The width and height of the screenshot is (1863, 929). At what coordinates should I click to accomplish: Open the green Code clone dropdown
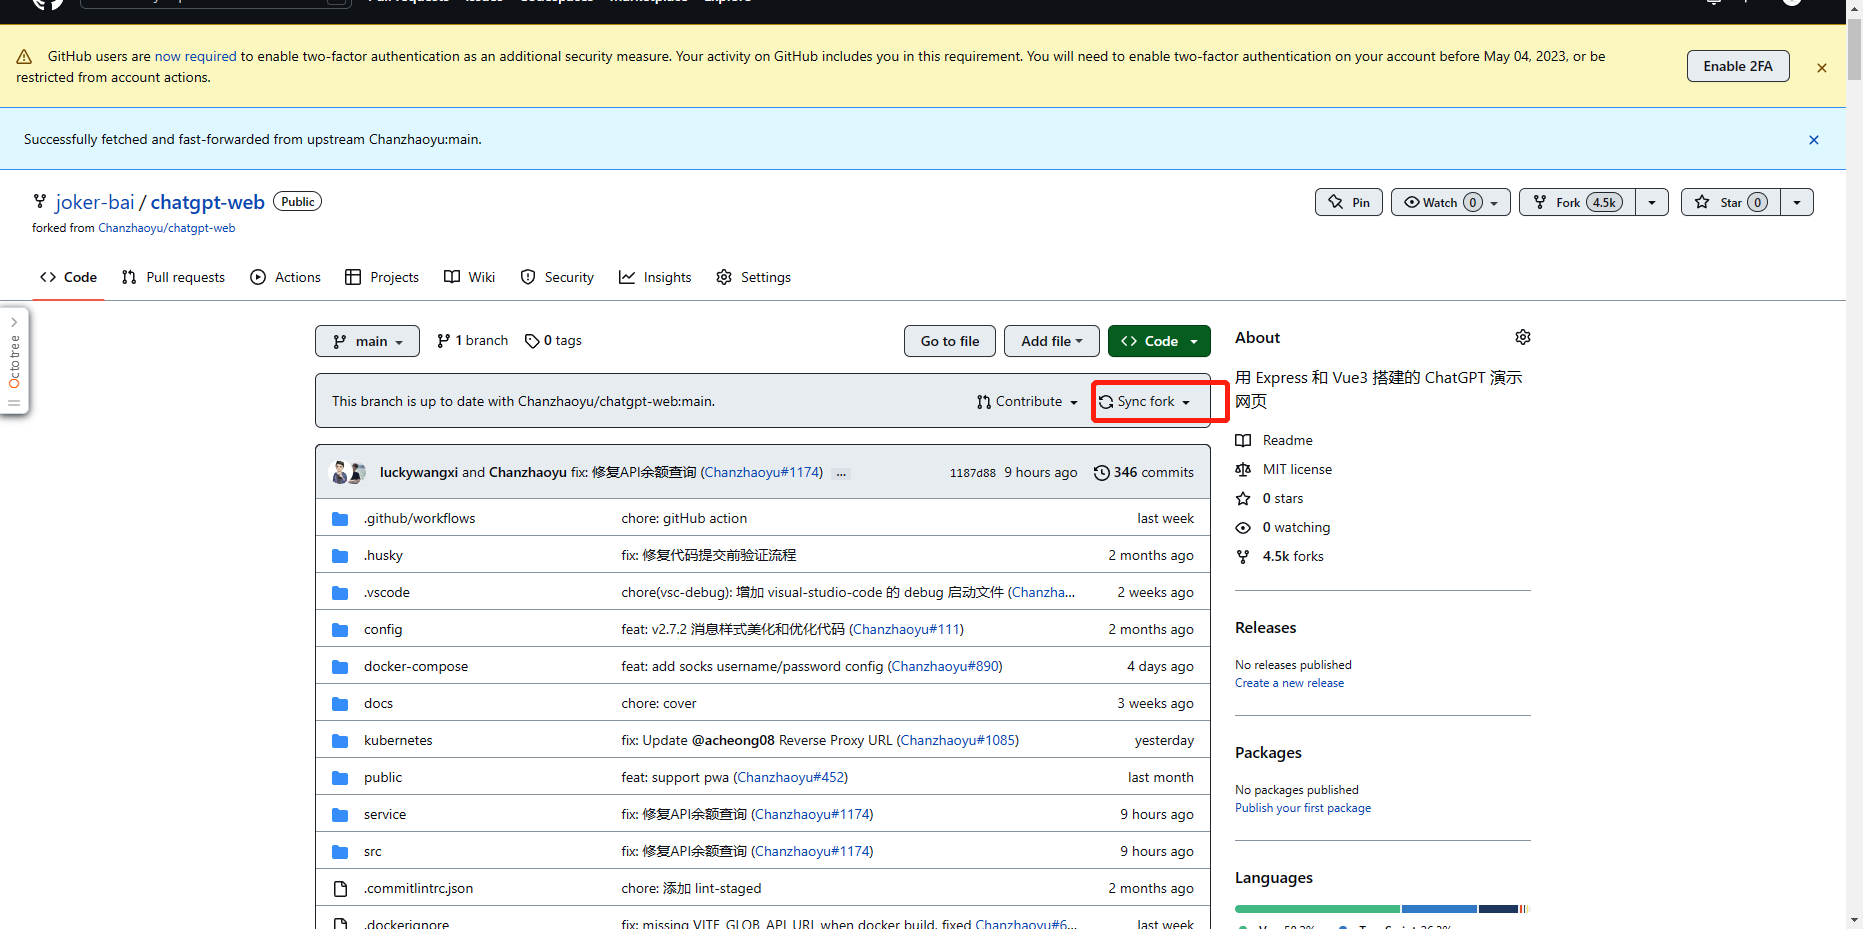point(1159,341)
